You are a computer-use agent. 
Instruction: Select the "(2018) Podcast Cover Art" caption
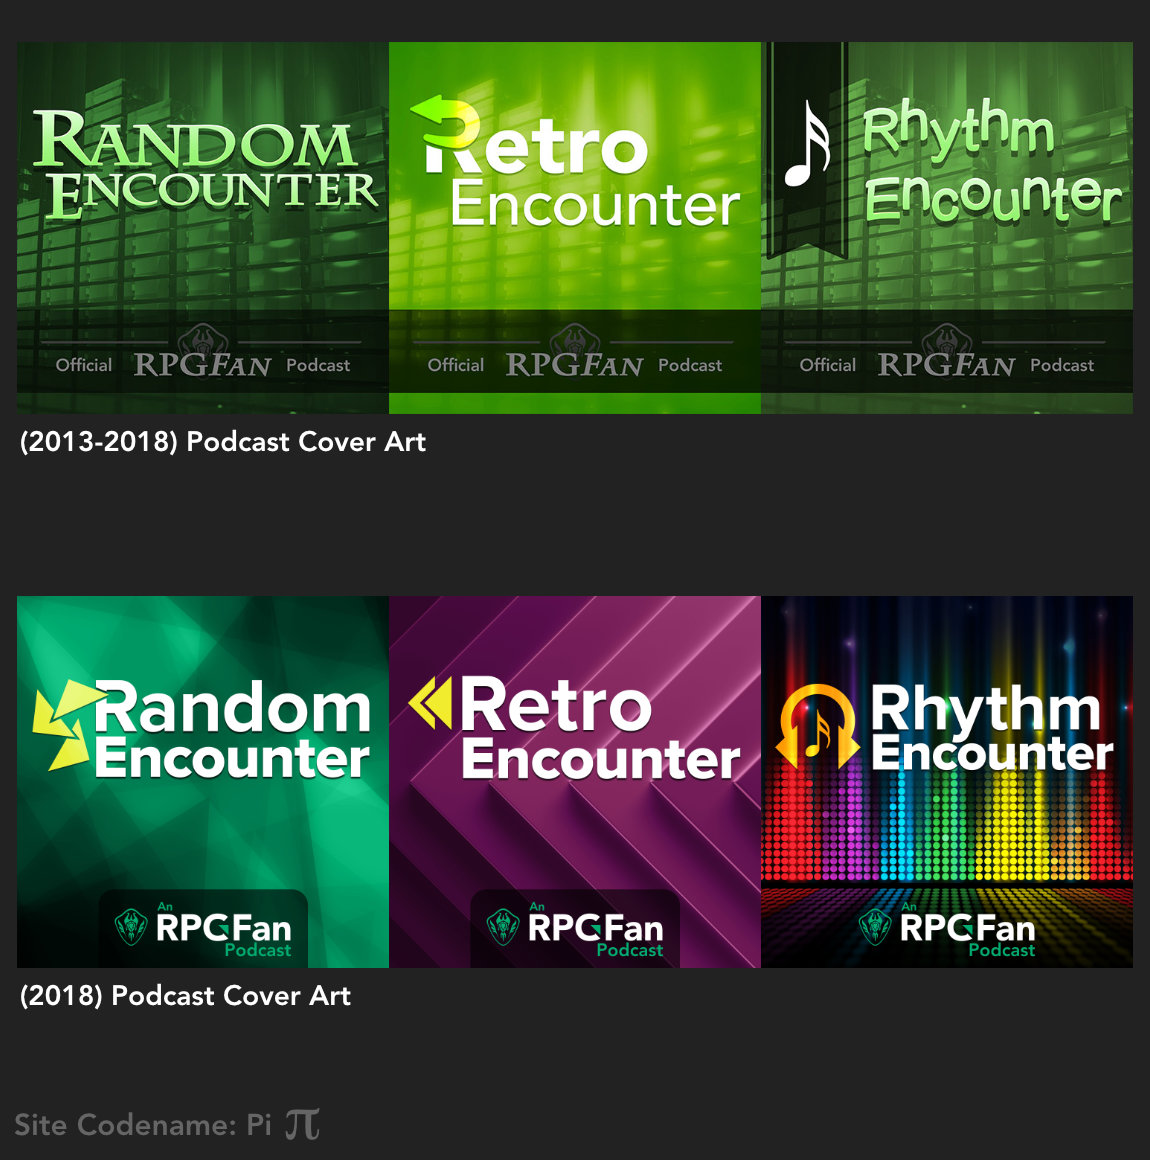185,996
